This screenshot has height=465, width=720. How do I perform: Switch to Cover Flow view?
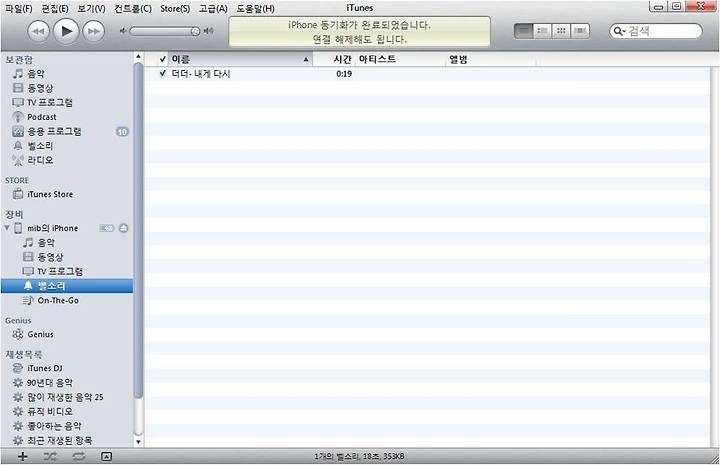tap(580, 31)
